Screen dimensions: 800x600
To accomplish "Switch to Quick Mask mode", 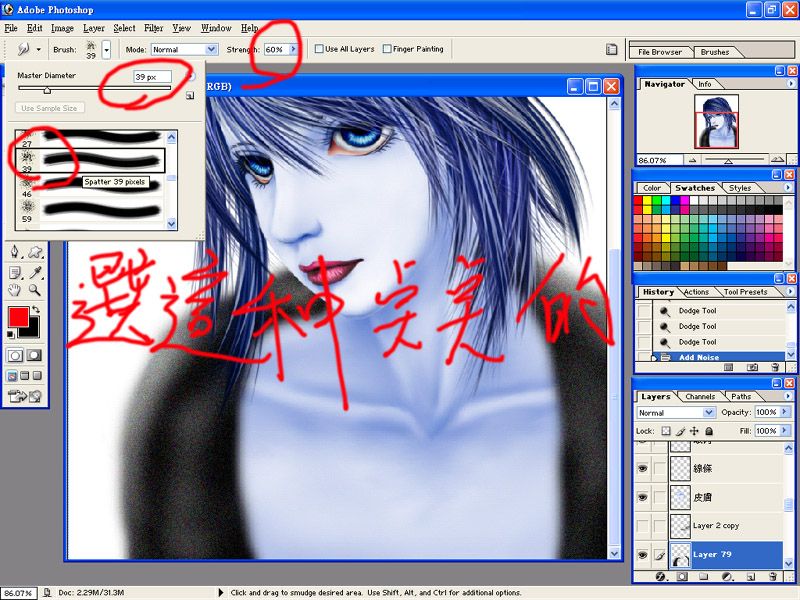I will (34, 355).
